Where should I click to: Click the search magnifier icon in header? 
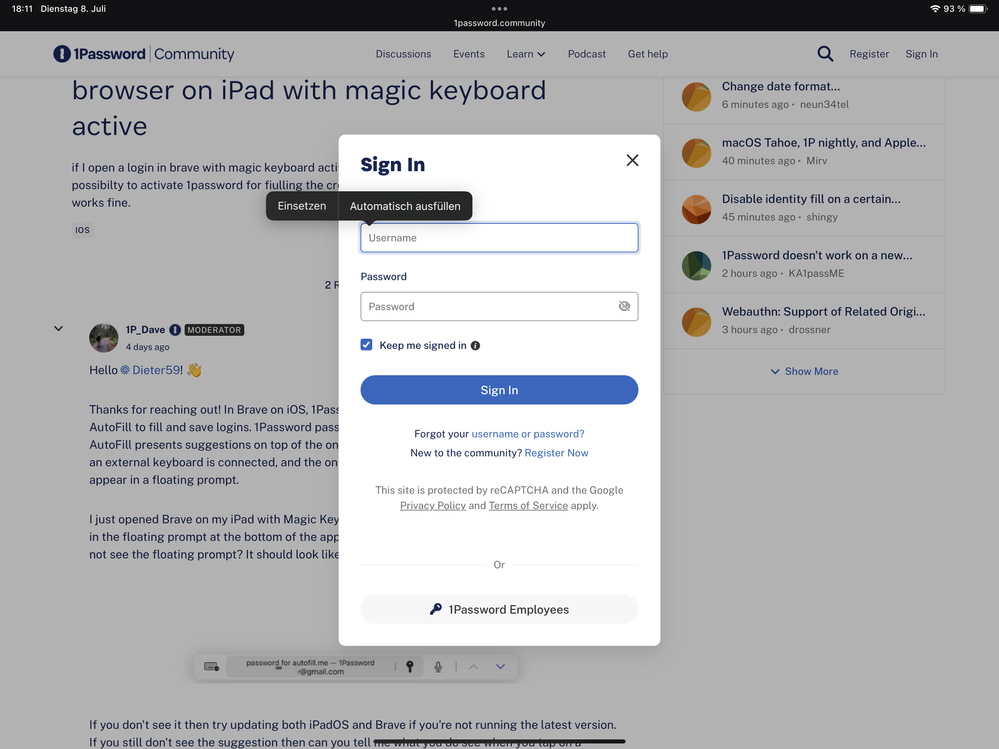point(825,54)
